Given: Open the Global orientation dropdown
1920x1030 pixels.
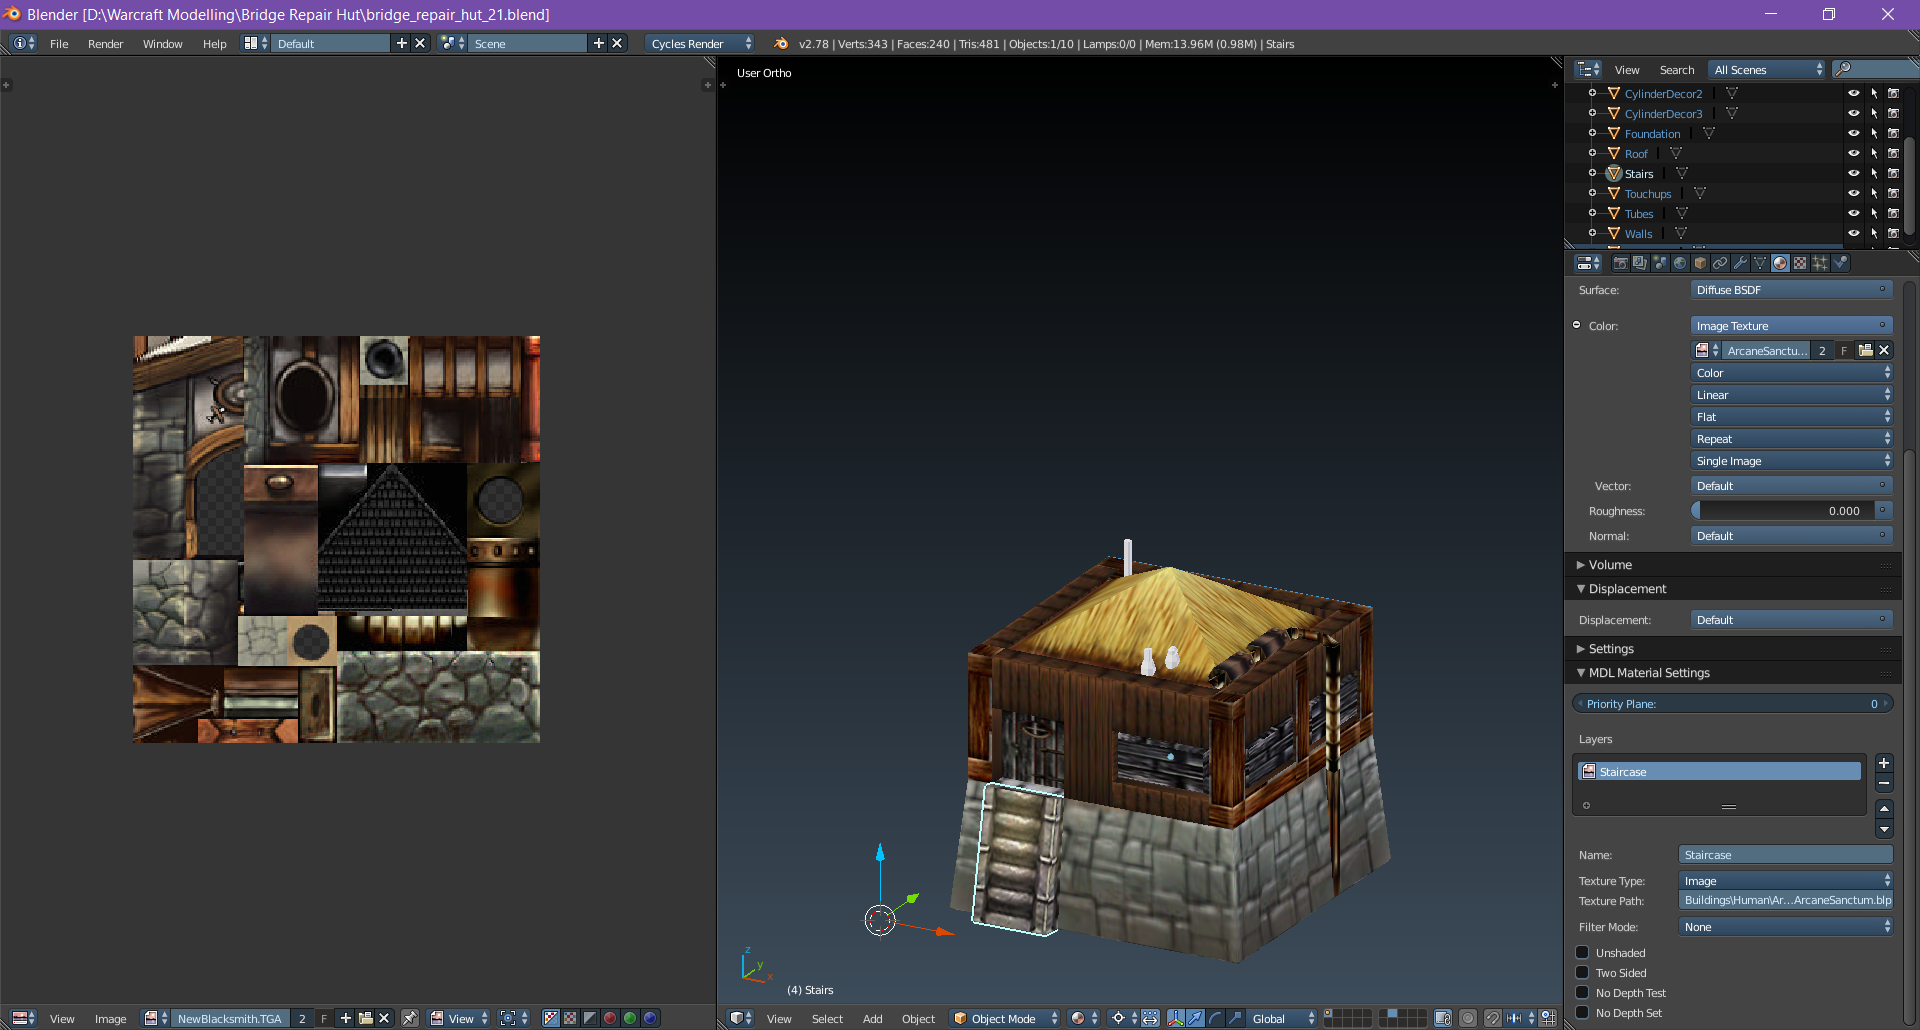Looking at the screenshot, I should coord(1283,1018).
